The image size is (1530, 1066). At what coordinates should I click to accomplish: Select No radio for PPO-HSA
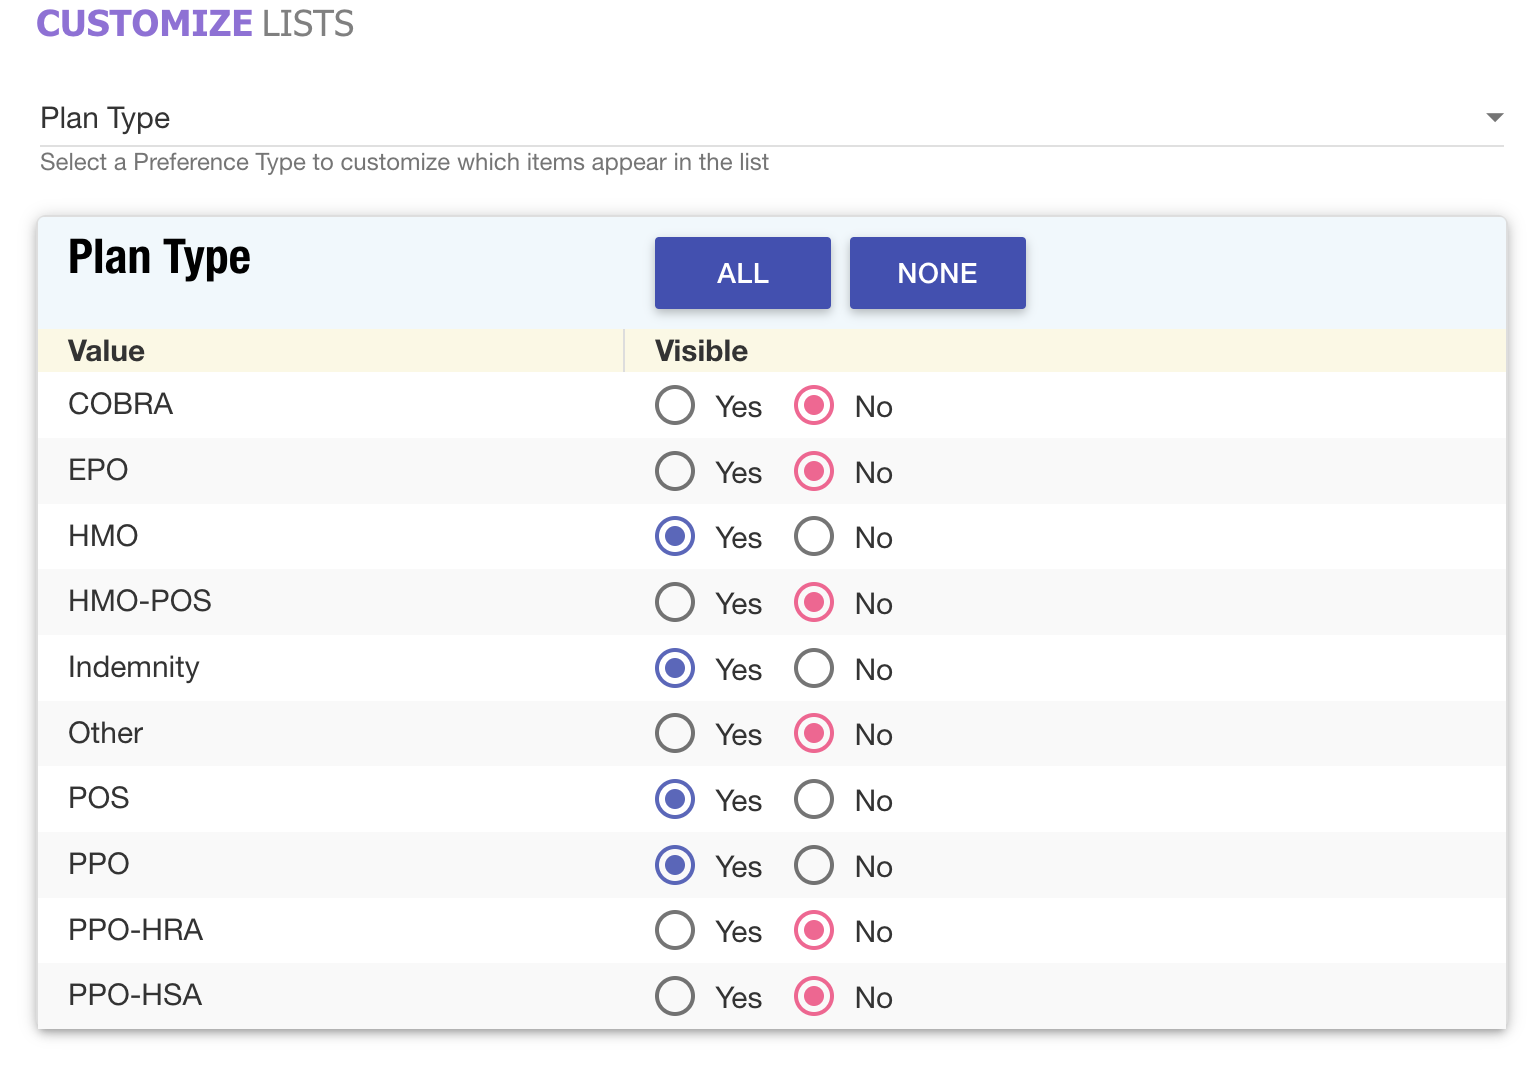814,997
